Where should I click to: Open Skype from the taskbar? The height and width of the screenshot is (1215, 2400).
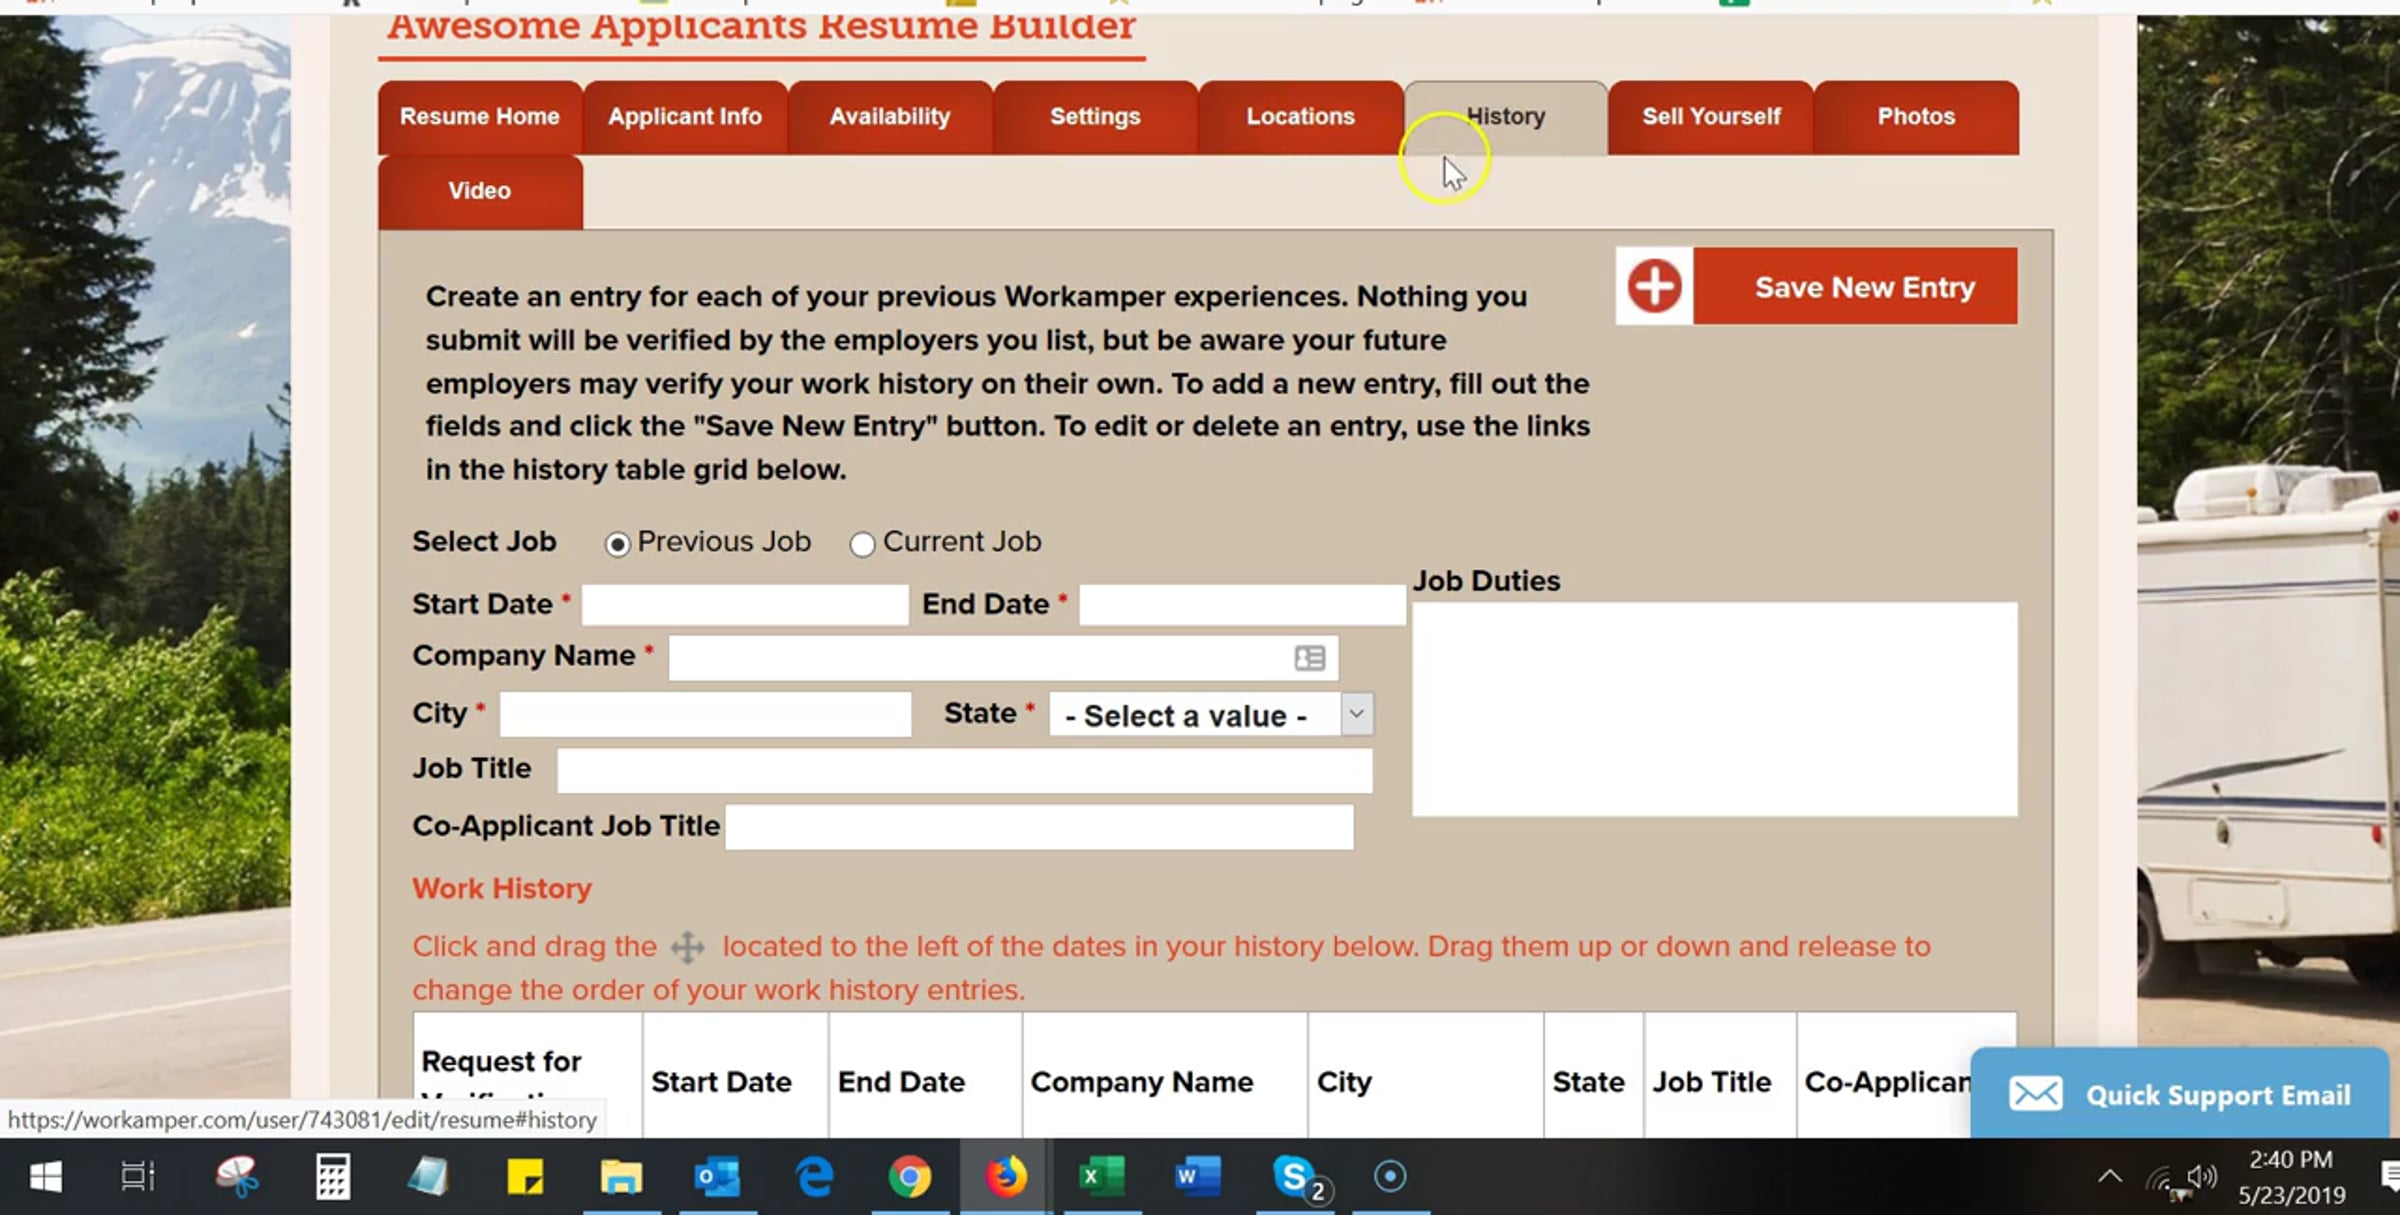1293,1176
